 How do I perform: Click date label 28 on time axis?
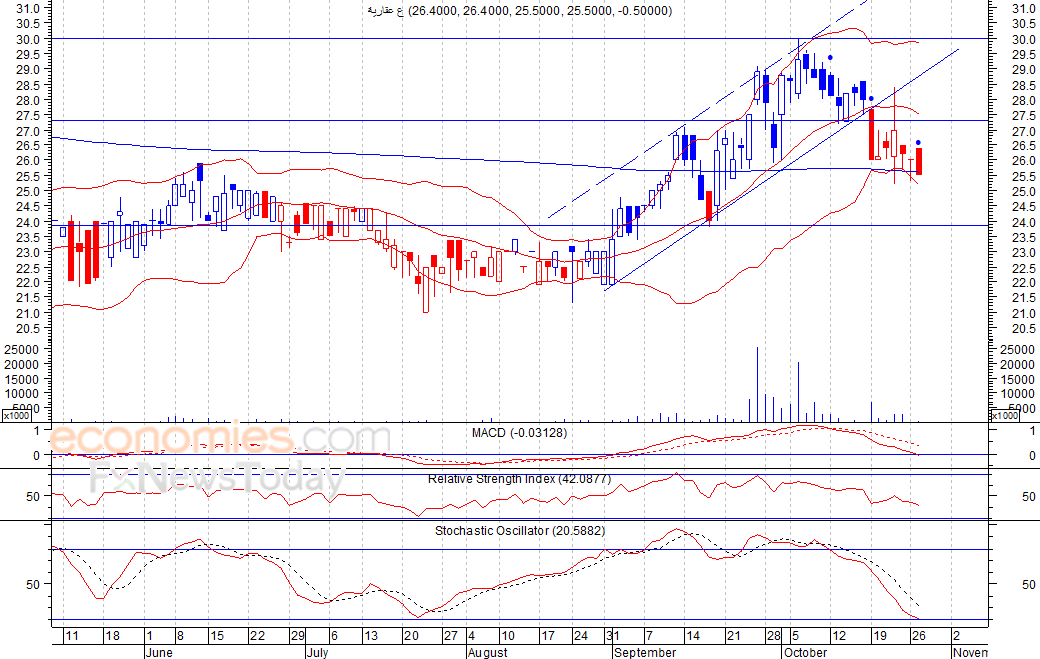[774, 636]
